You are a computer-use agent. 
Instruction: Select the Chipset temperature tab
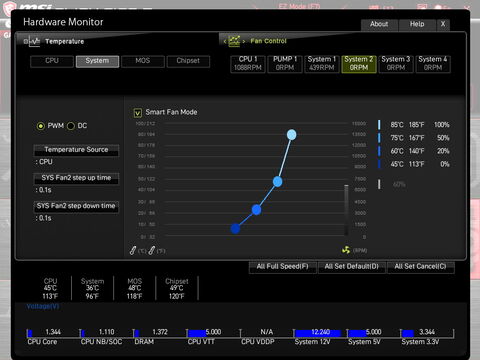pyautogui.click(x=188, y=61)
